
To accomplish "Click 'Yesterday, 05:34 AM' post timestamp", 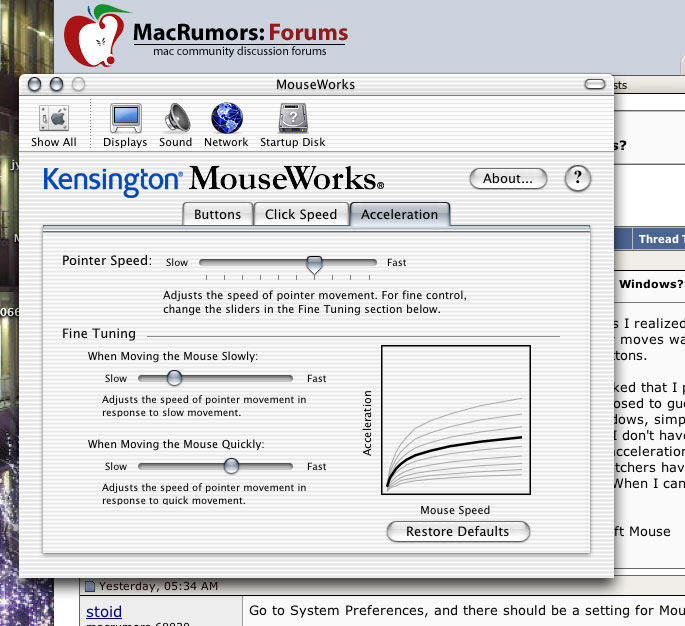I will click(158, 586).
